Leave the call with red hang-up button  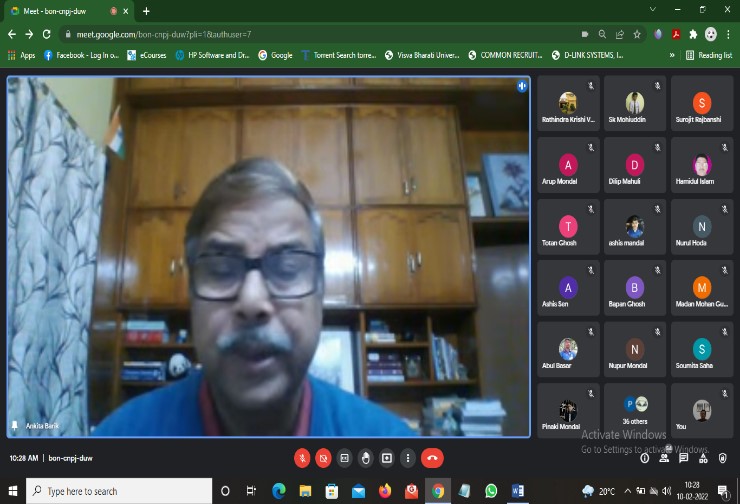[x=432, y=458]
